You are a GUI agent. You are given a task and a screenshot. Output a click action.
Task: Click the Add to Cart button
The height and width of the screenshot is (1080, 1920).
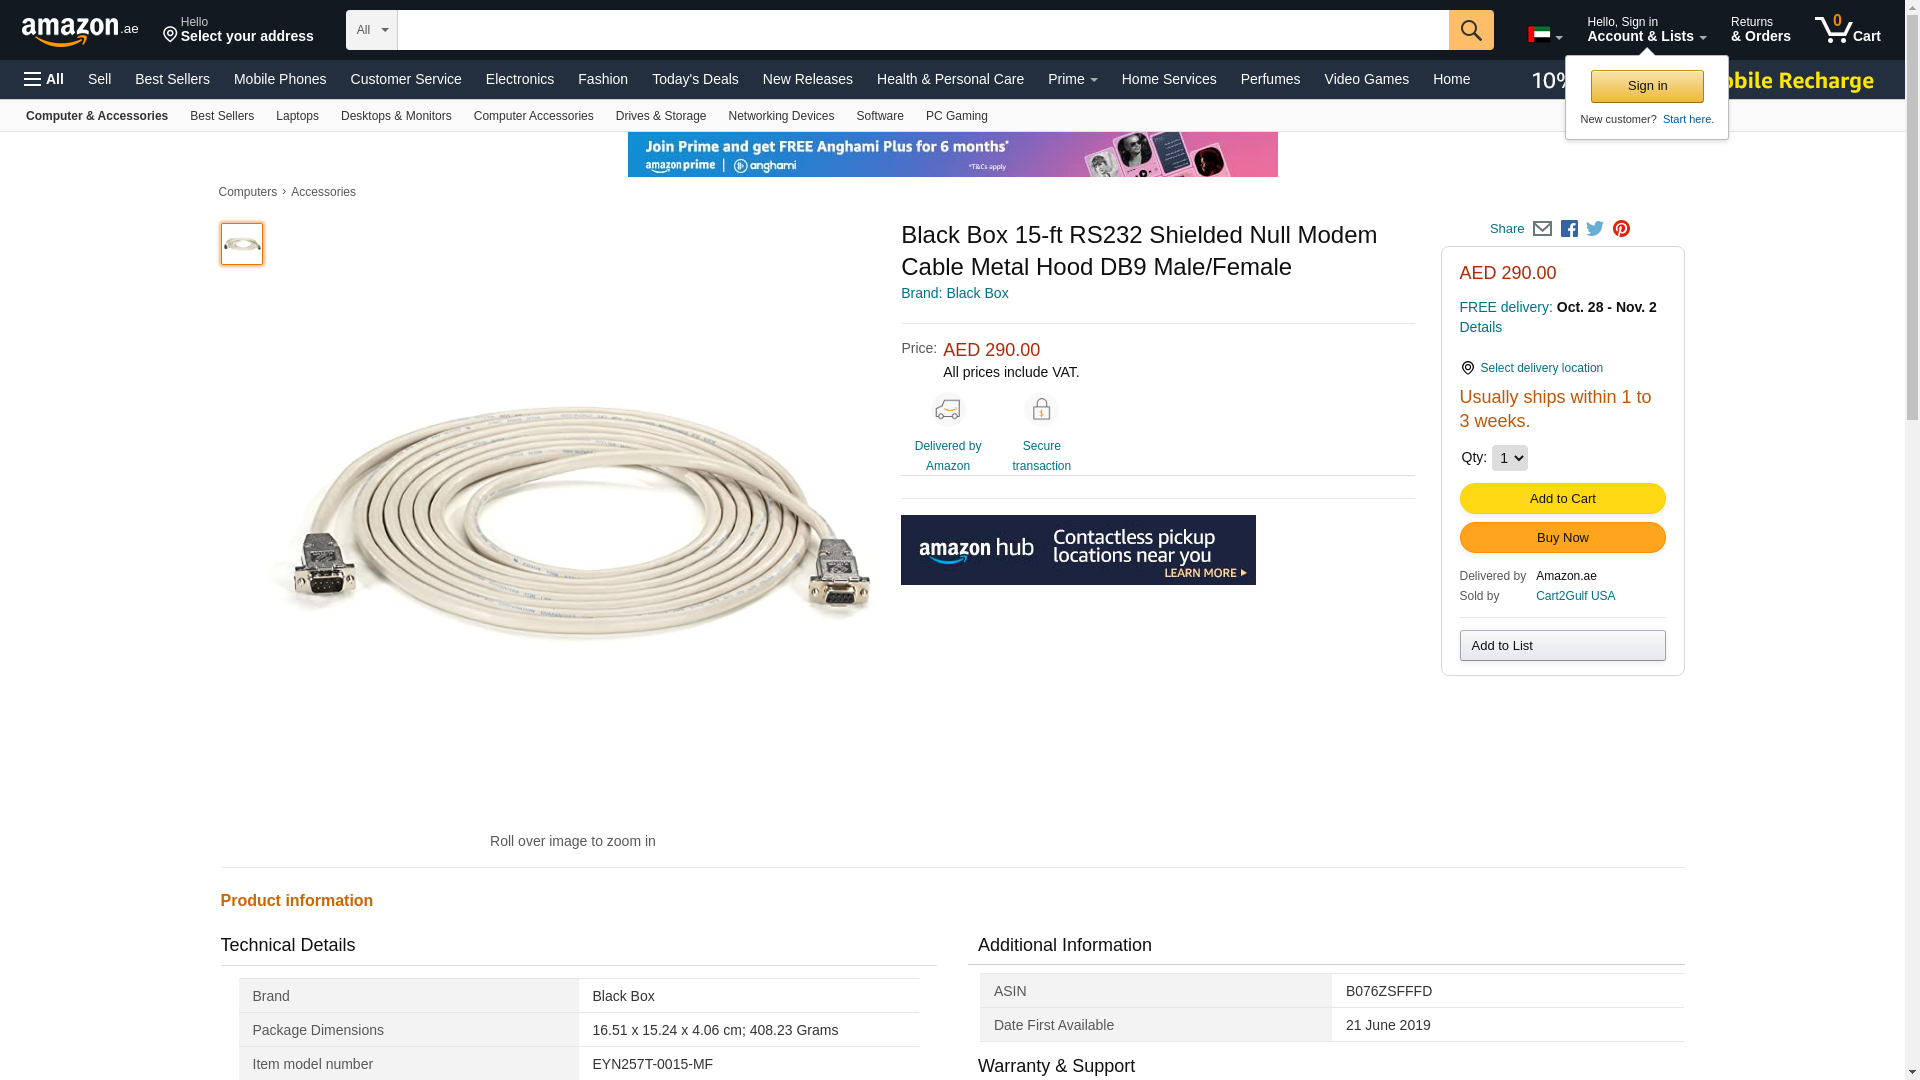1562,499
